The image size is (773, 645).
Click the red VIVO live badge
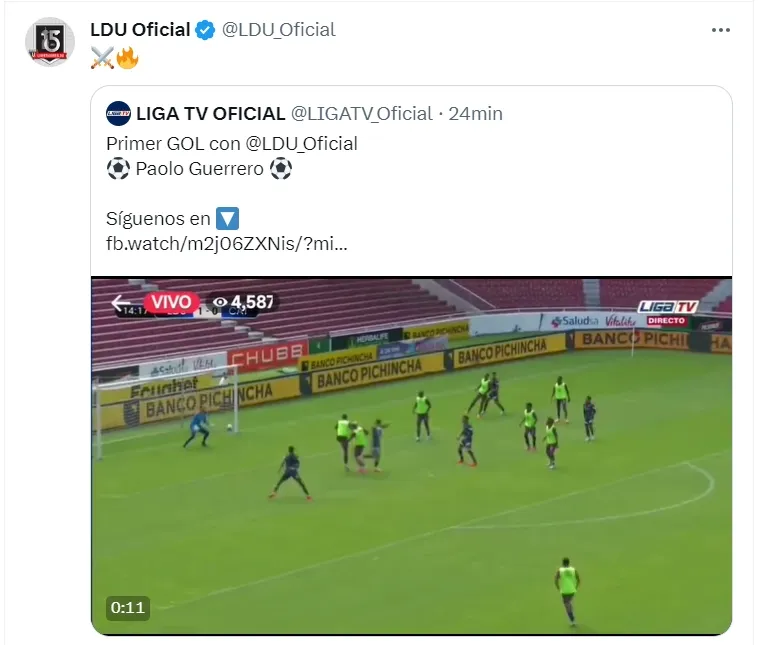171,302
